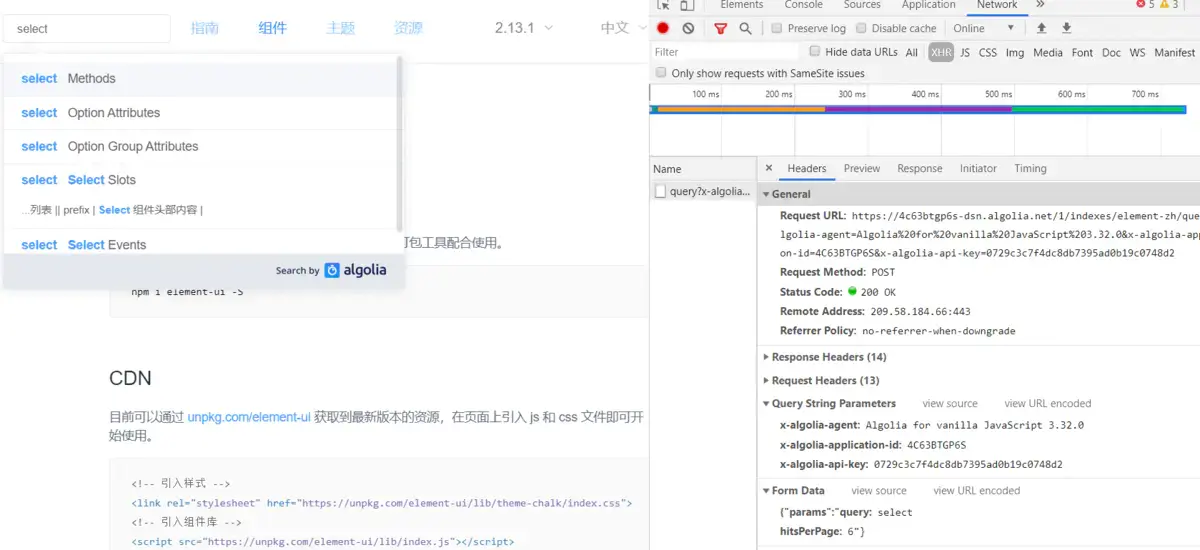Open the unpkg.com/element-ui link
This screenshot has height=550, width=1200.
coord(249,417)
